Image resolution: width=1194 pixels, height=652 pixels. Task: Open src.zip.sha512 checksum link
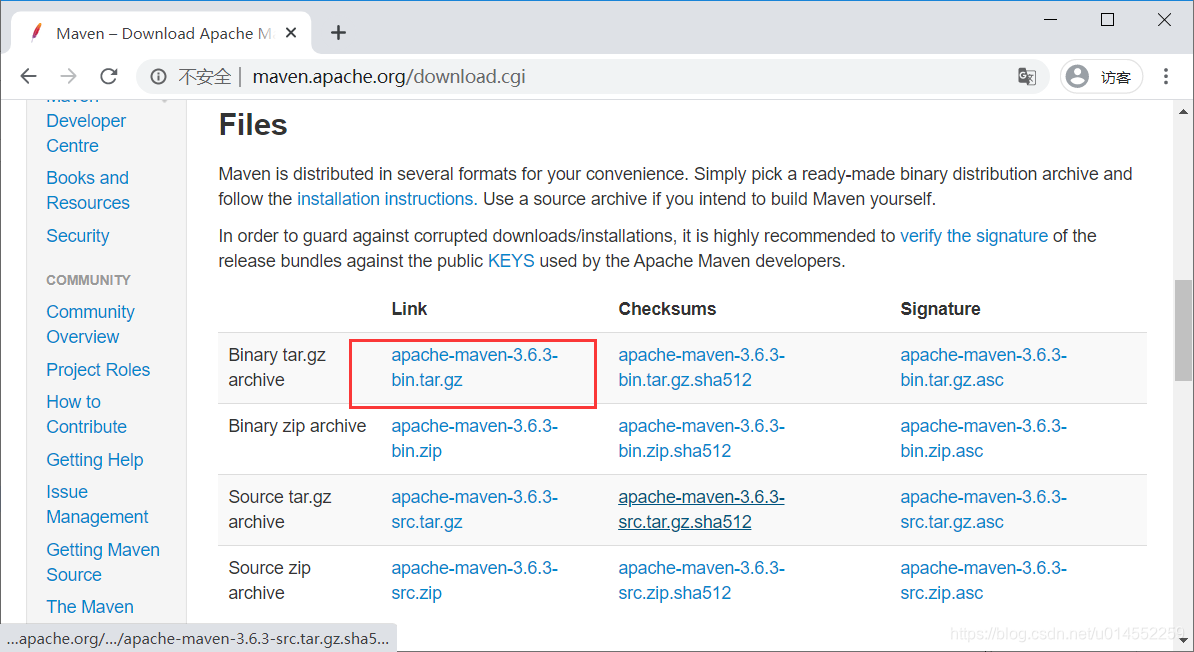tap(701, 580)
